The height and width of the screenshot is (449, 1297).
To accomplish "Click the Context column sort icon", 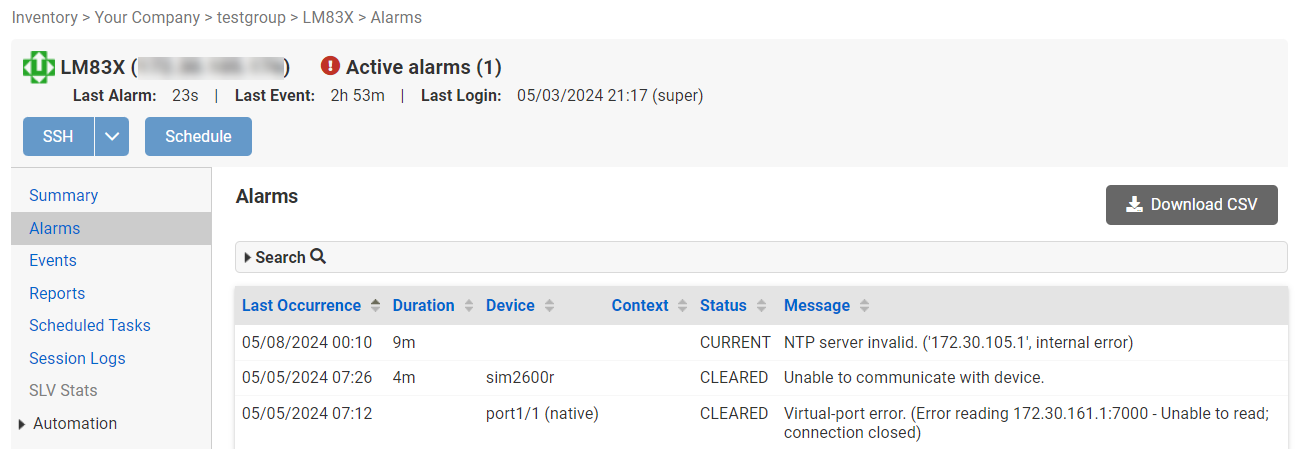I will pos(682,306).
